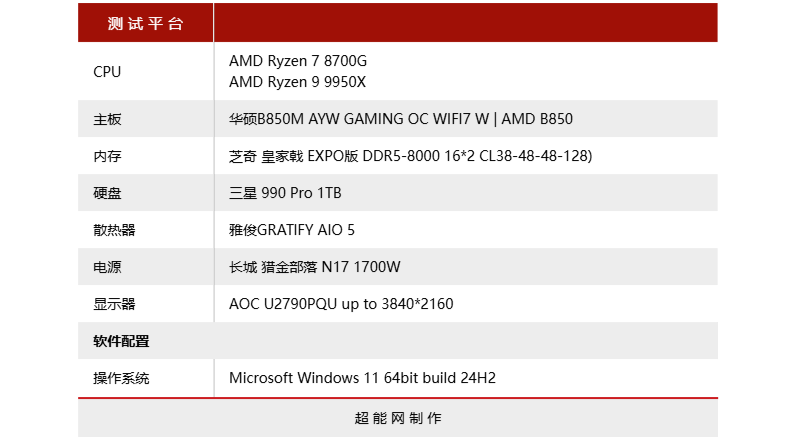This screenshot has height=437, width=796.
Task: Click the 超能网制作 footer text
Action: (398, 418)
